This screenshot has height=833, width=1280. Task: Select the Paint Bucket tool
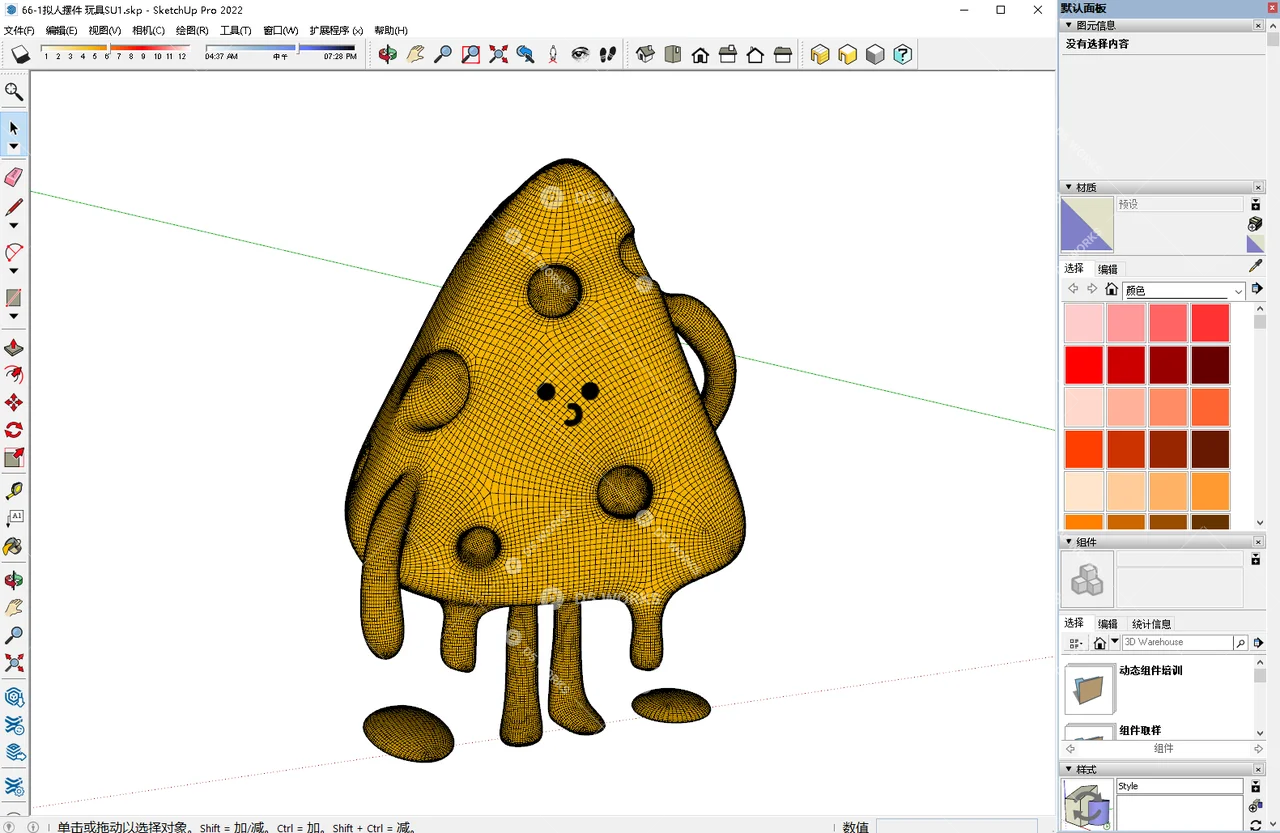coord(13,548)
